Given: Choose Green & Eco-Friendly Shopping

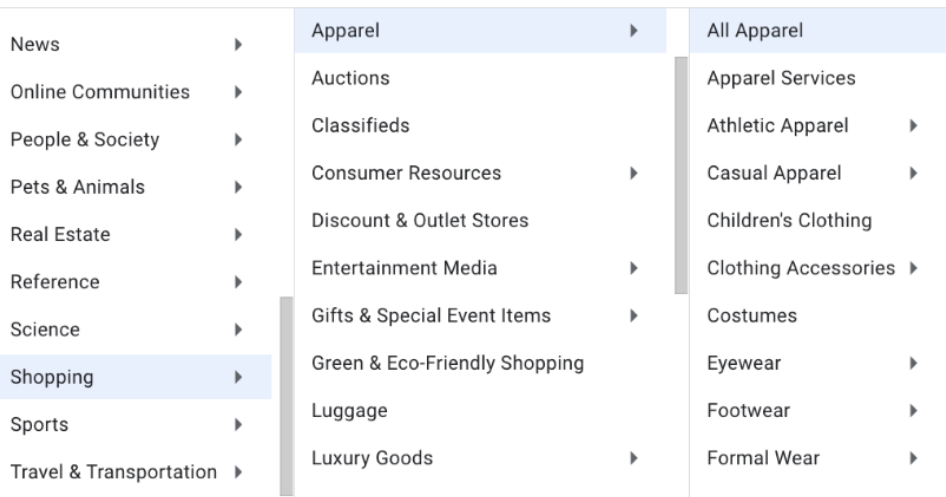Looking at the screenshot, I should (x=447, y=363).
